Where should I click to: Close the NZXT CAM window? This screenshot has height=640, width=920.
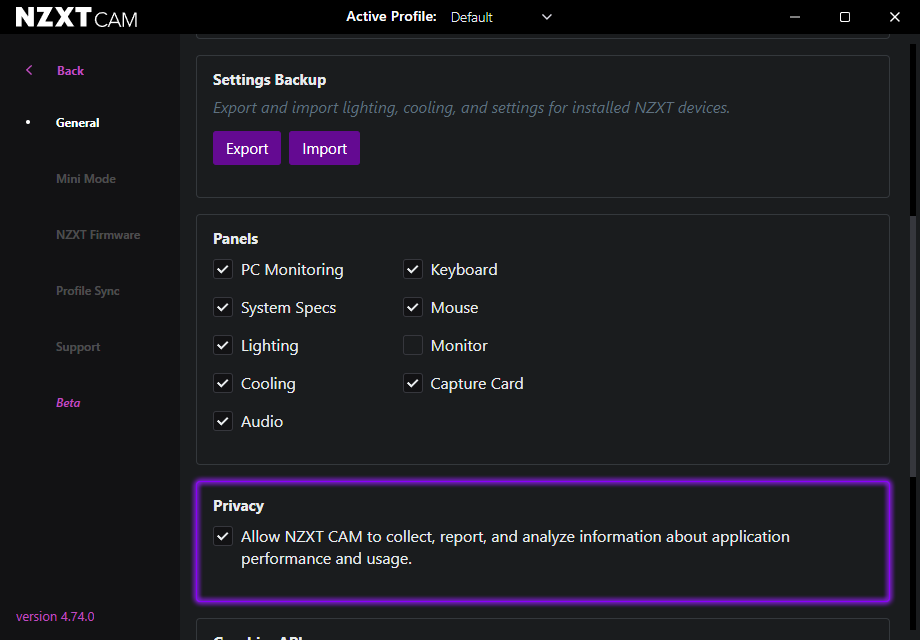click(895, 17)
